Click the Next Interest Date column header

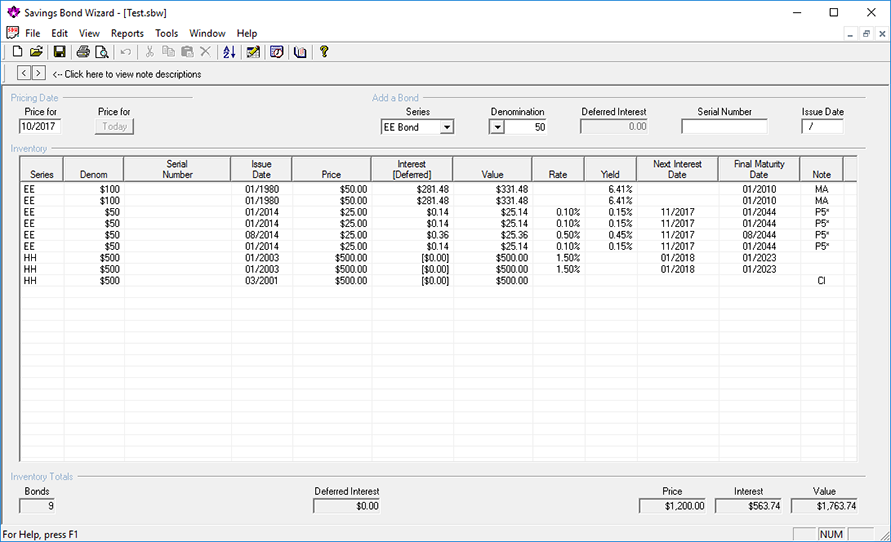click(x=677, y=169)
